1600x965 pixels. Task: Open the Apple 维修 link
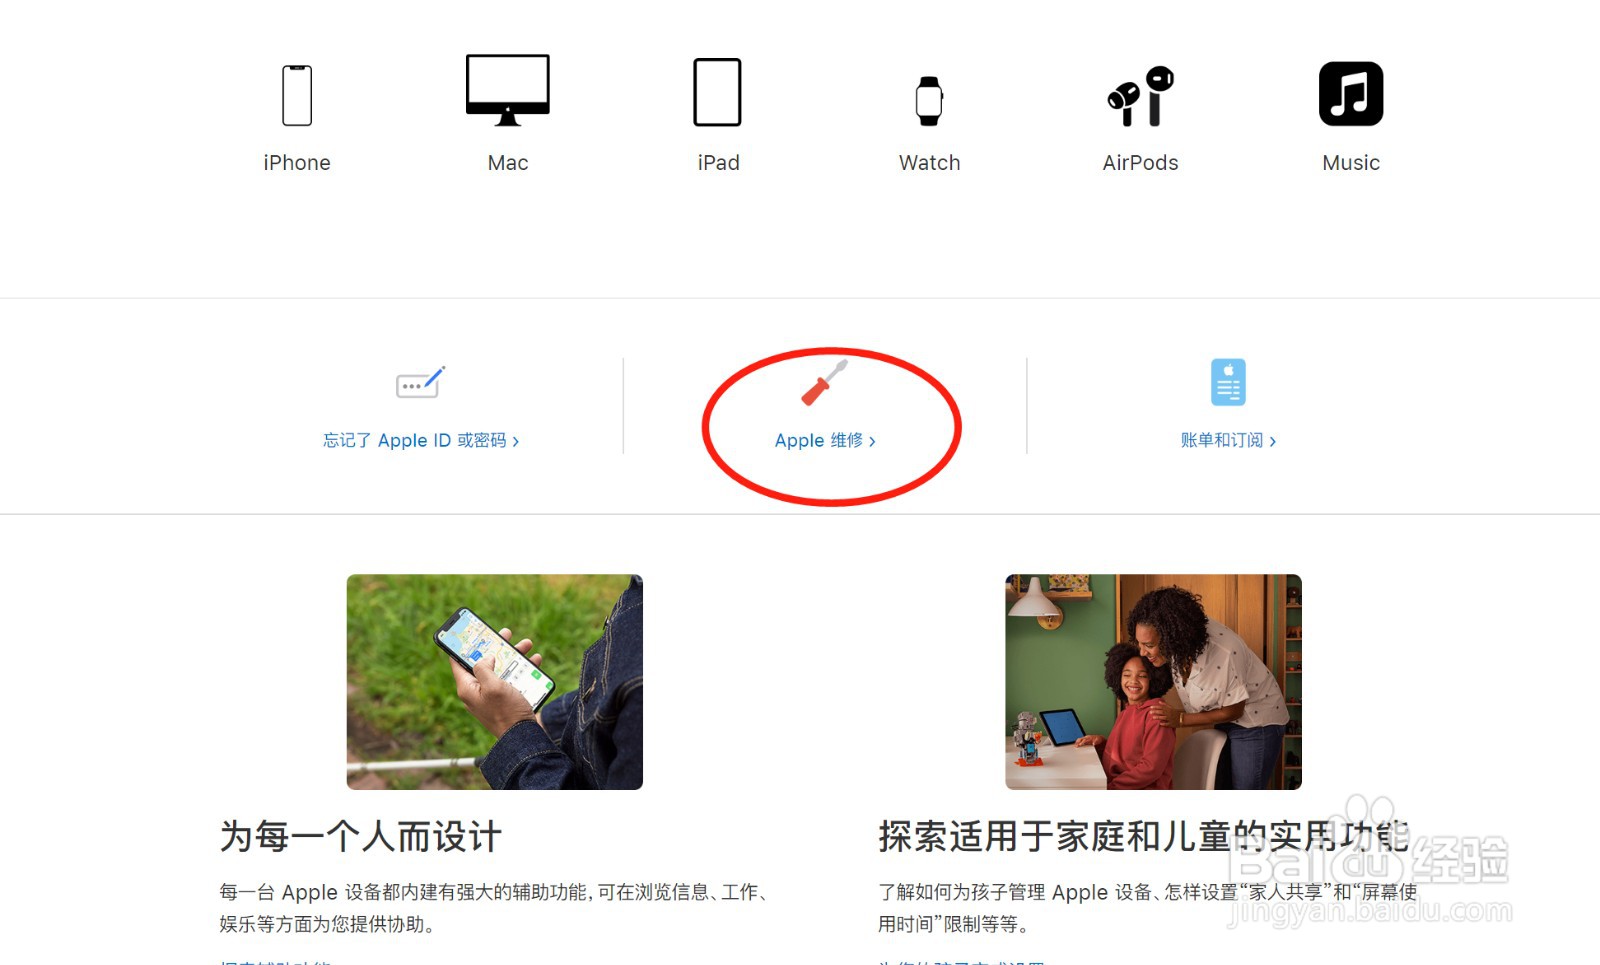click(825, 440)
